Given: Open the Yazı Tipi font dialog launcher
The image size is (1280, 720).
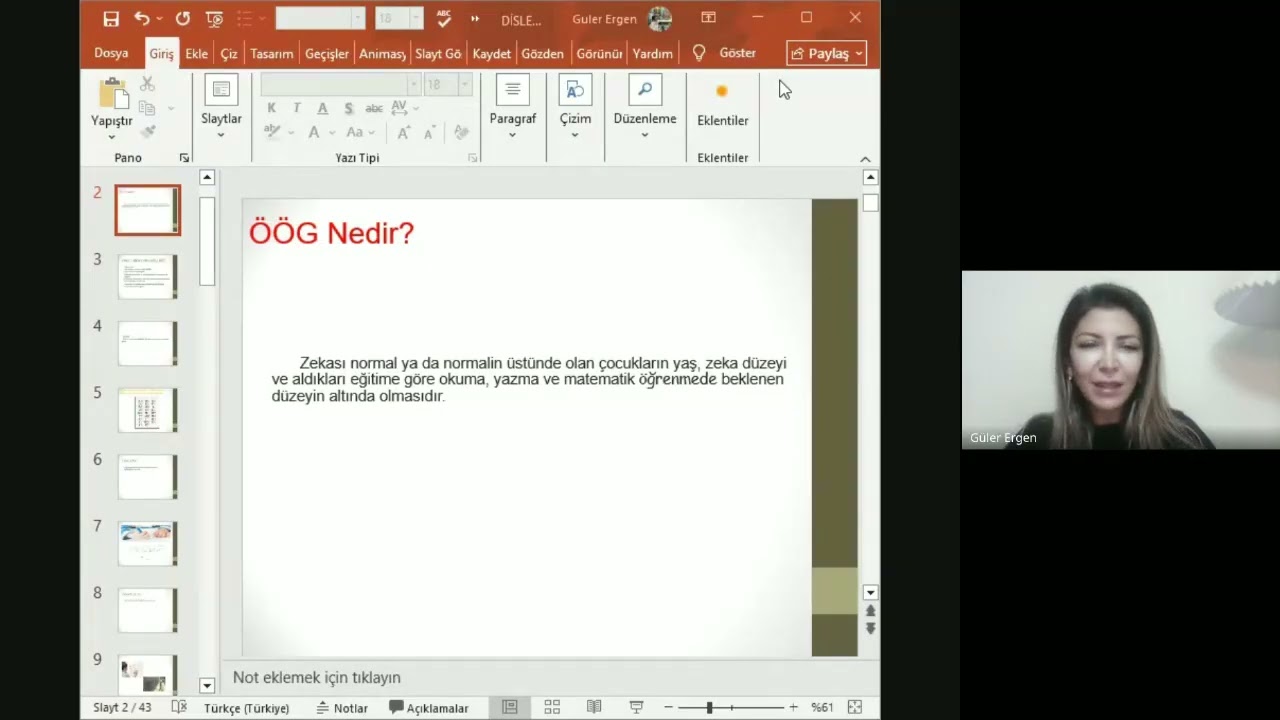Looking at the screenshot, I should pyautogui.click(x=472, y=158).
